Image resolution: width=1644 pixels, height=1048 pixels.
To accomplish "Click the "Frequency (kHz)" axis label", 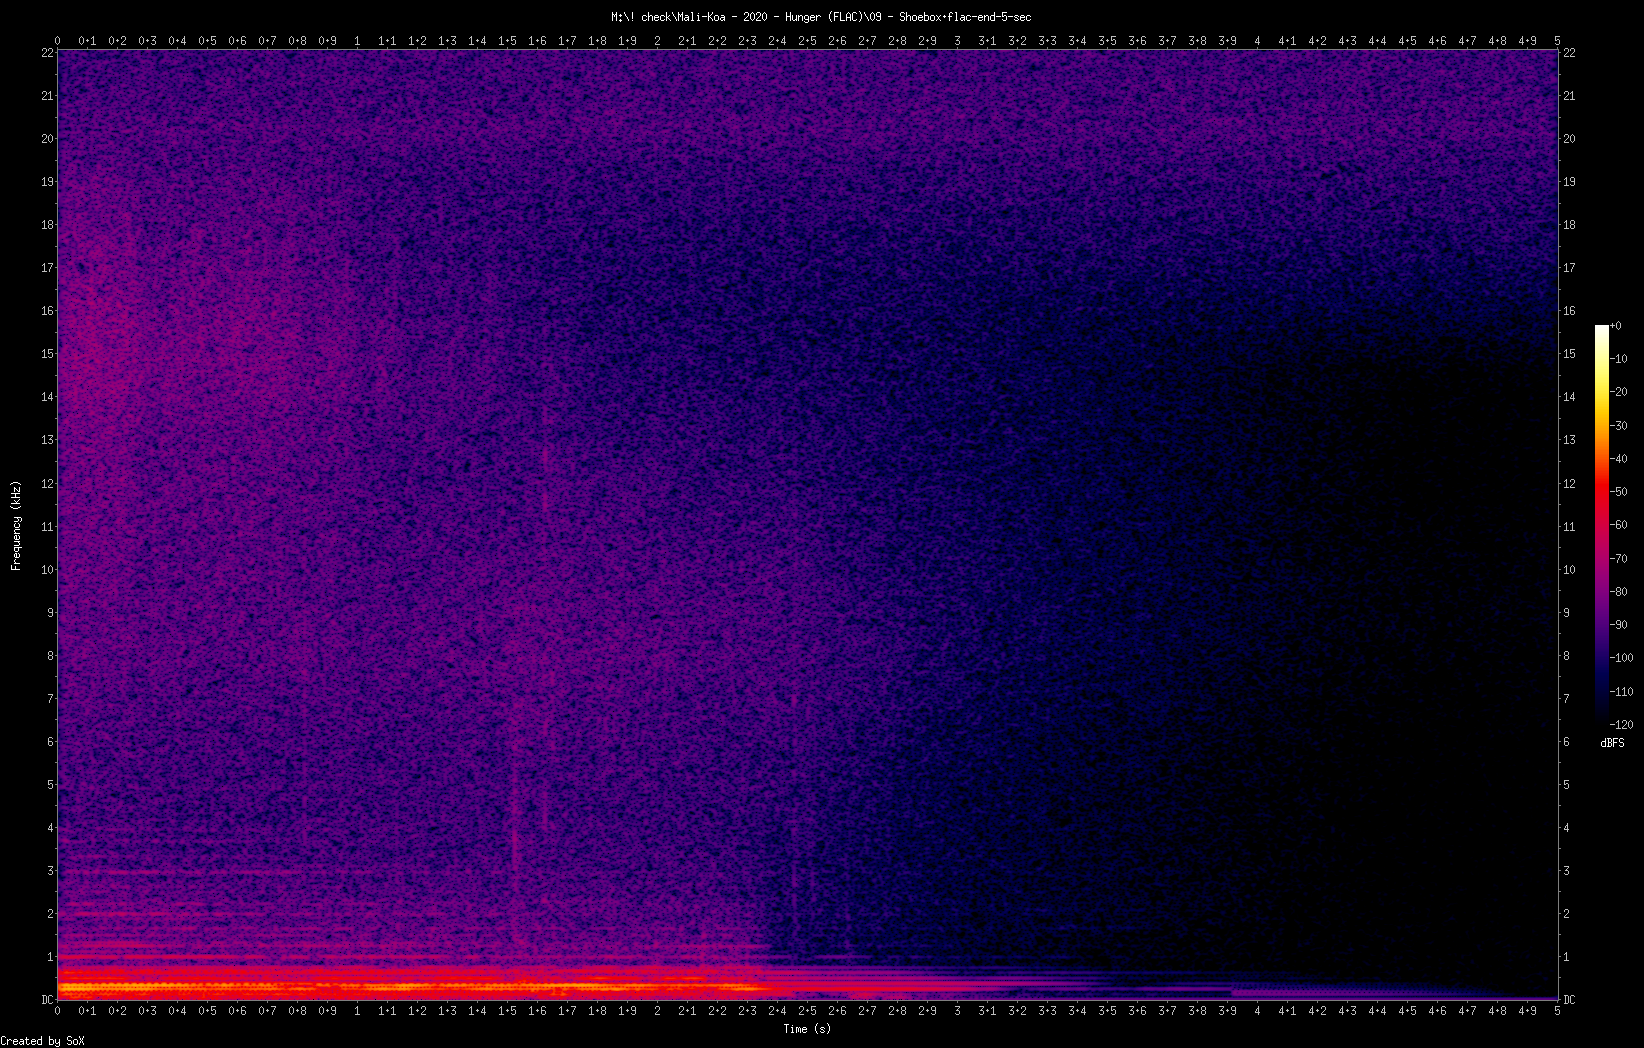I will click(16, 525).
